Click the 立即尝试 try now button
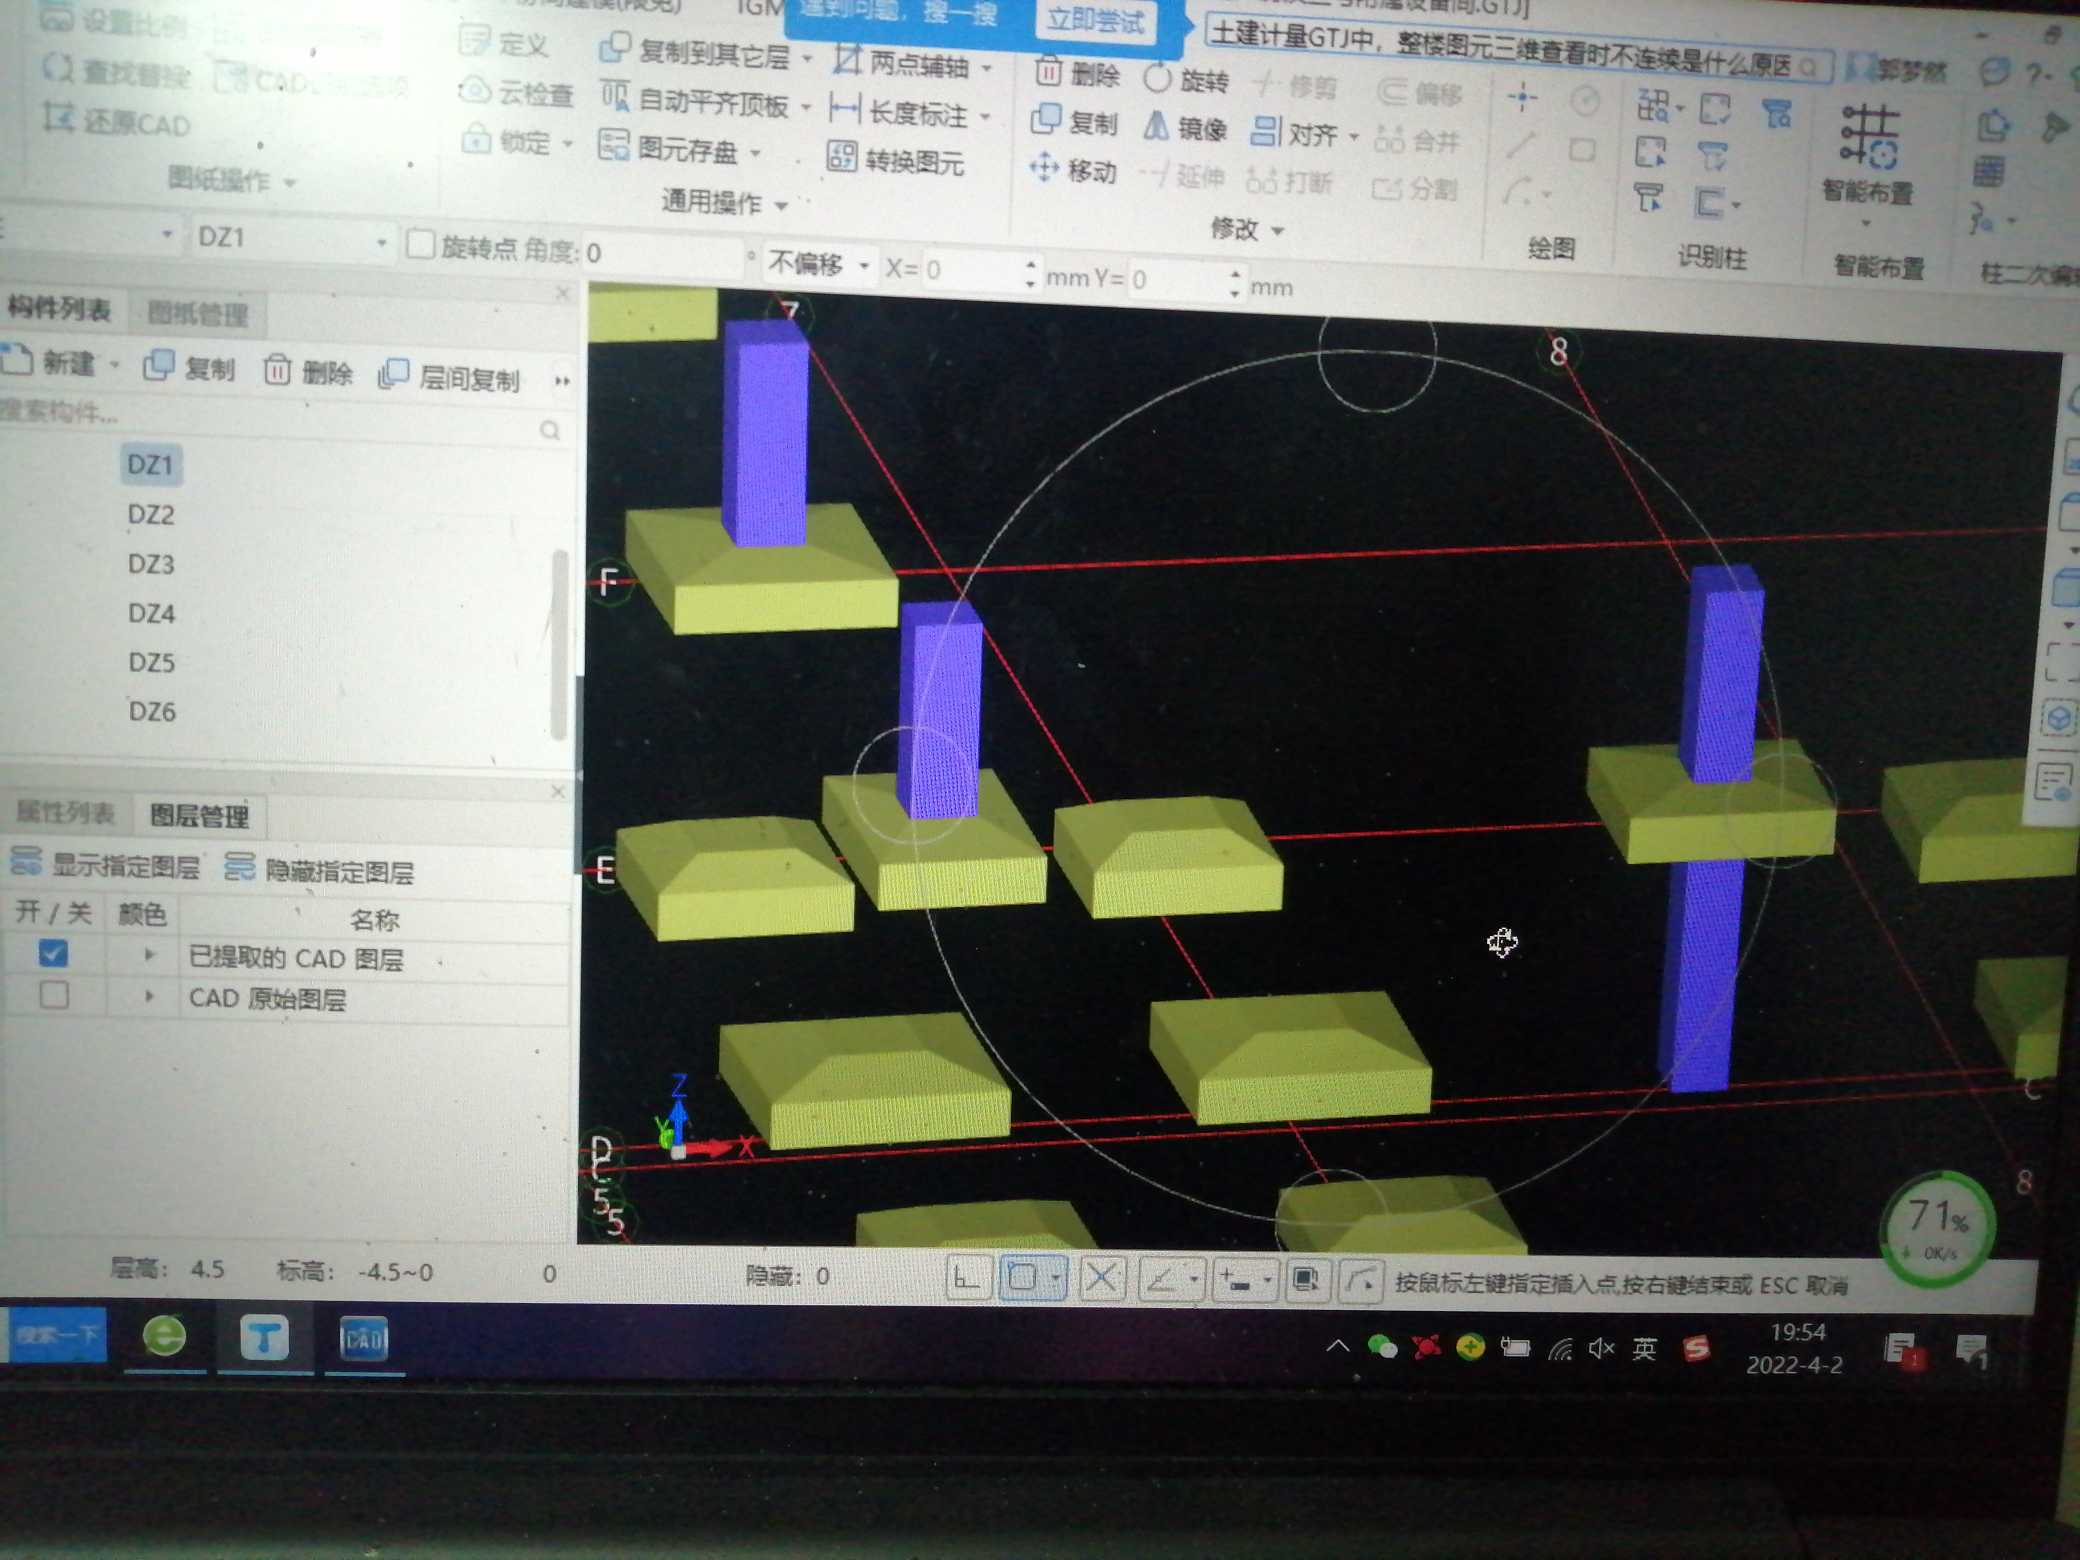The height and width of the screenshot is (1560, 2080). (x=1097, y=20)
